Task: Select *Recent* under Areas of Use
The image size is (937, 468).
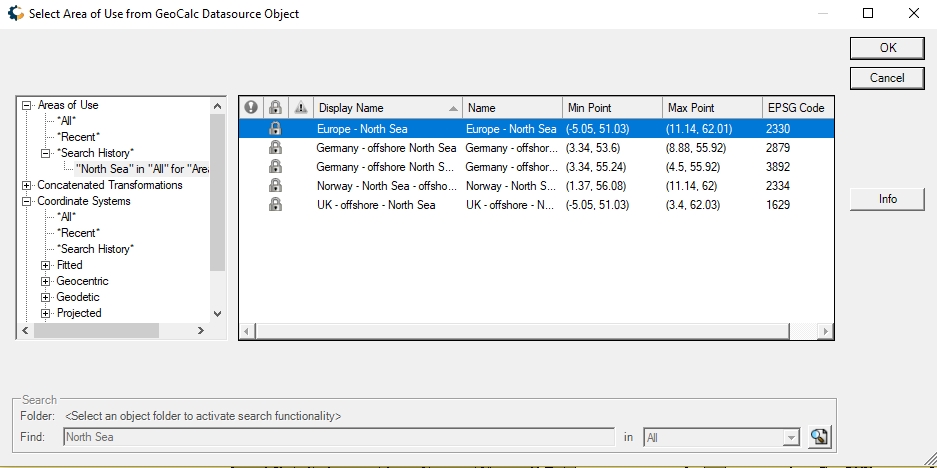Action: click(x=78, y=137)
